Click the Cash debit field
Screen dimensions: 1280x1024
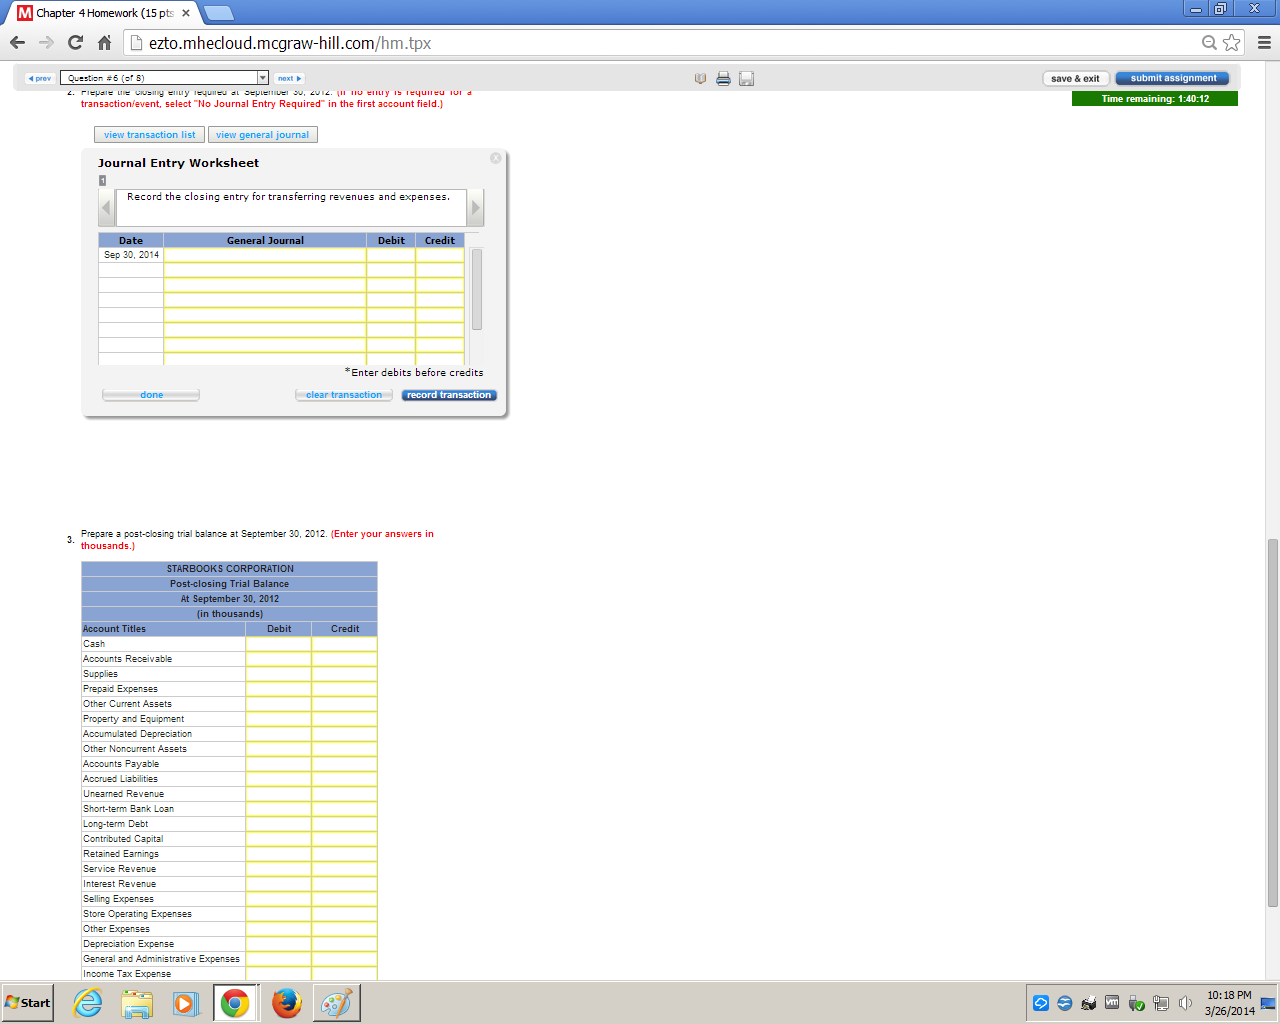coord(278,644)
